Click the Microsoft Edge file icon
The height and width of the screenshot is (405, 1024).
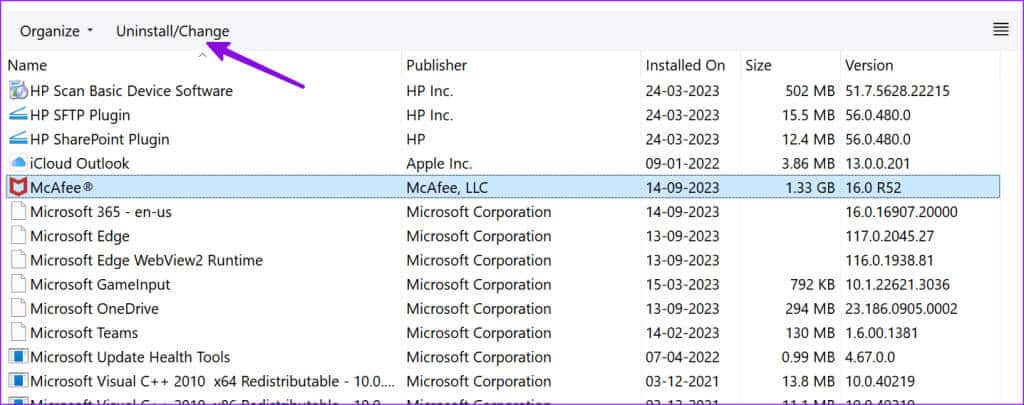point(19,236)
